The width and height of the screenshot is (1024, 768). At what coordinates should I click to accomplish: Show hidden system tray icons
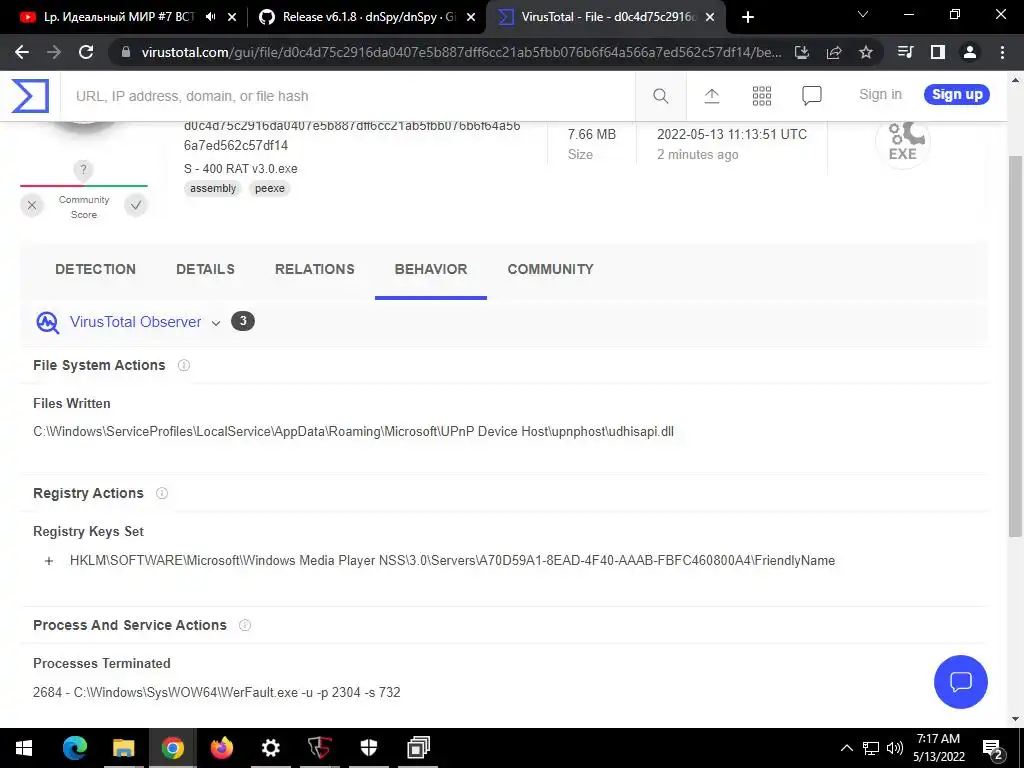846,748
